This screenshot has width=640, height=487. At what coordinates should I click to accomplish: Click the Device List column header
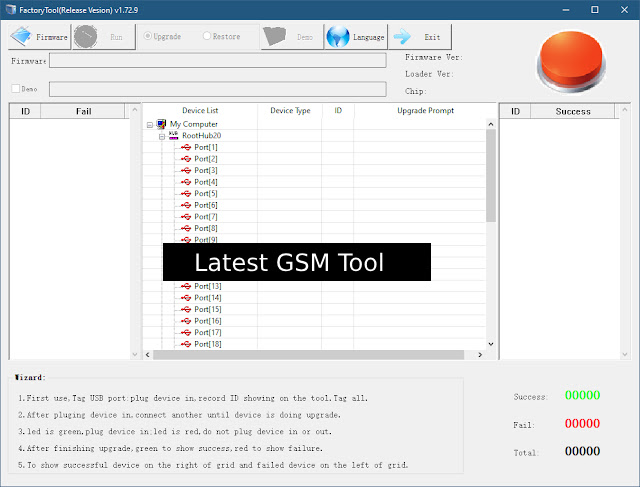(x=200, y=111)
